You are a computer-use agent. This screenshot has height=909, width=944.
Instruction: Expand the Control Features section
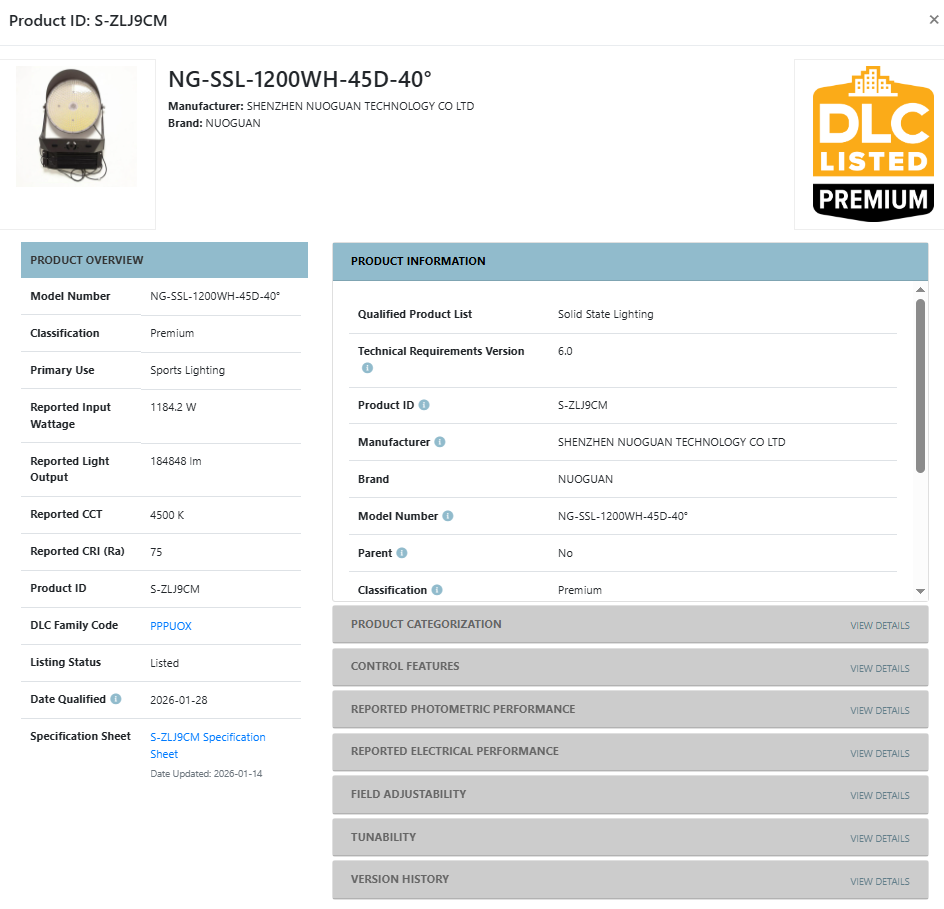879,668
